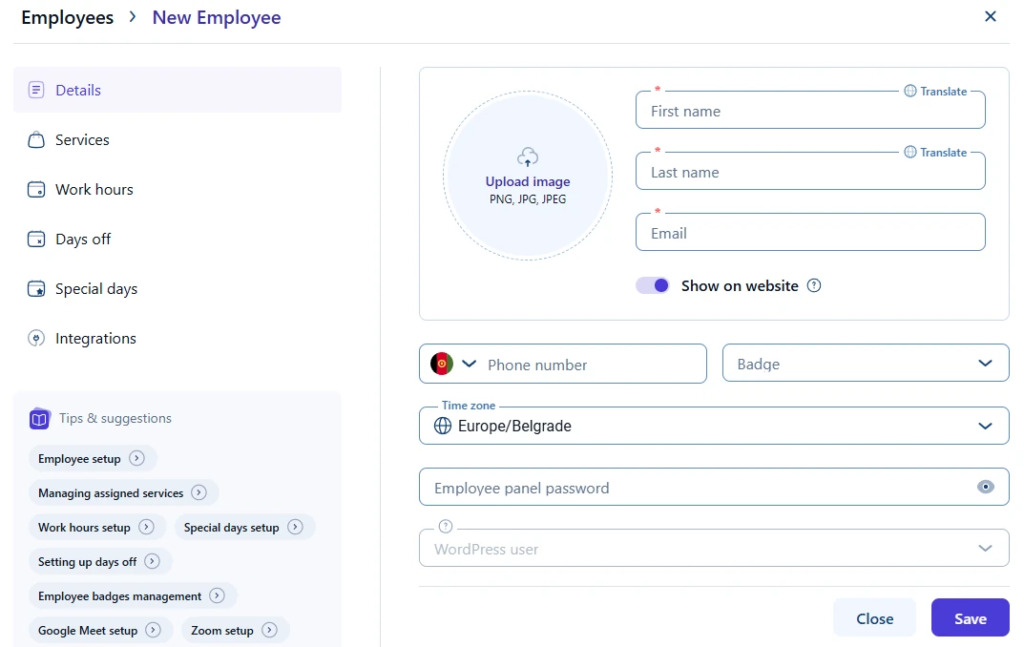Click the WordPress user help icon
This screenshot has height=647, width=1024.
[x=446, y=527]
